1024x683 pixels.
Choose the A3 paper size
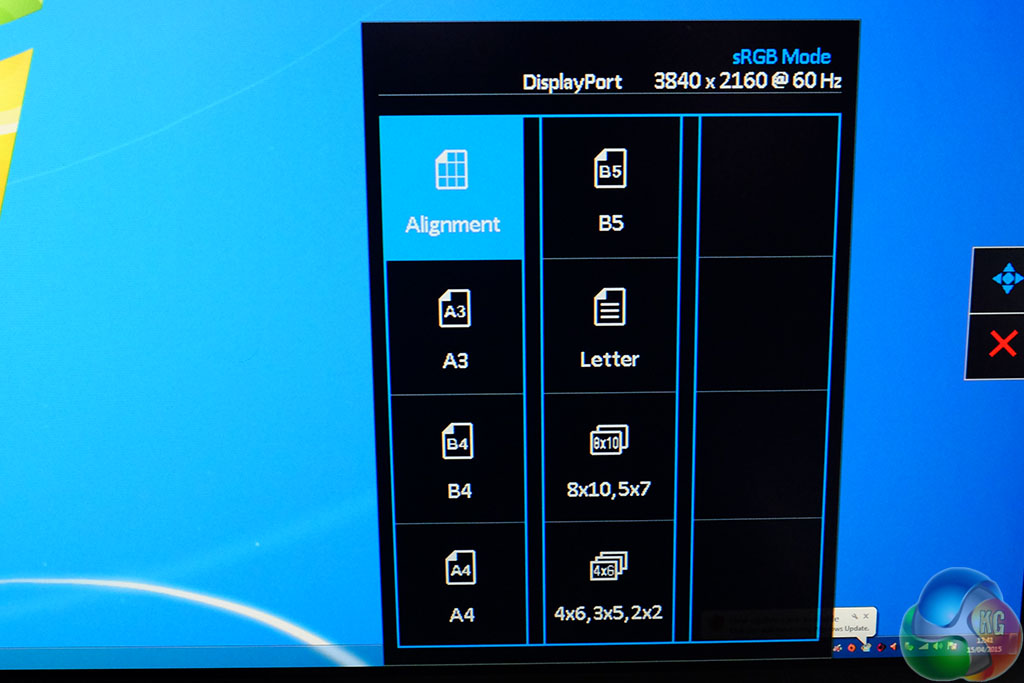pos(455,328)
